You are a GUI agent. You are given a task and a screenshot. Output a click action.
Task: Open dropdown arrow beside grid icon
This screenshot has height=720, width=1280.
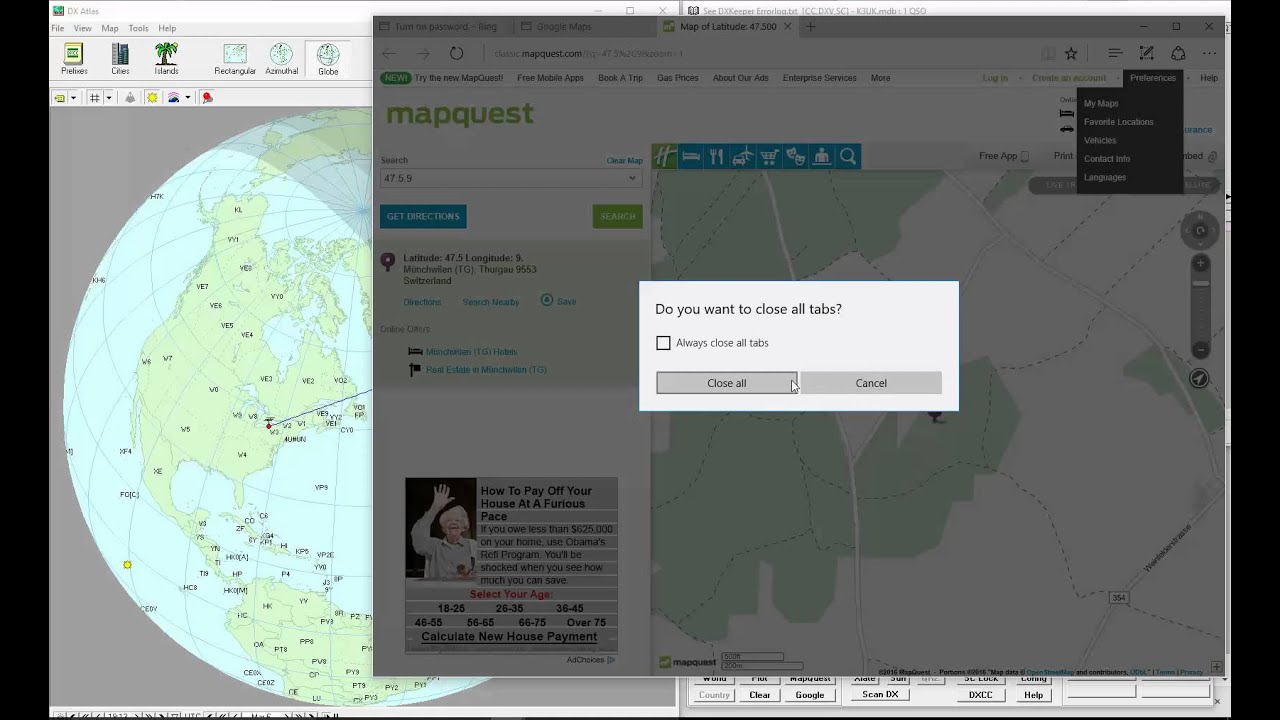(107, 98)
